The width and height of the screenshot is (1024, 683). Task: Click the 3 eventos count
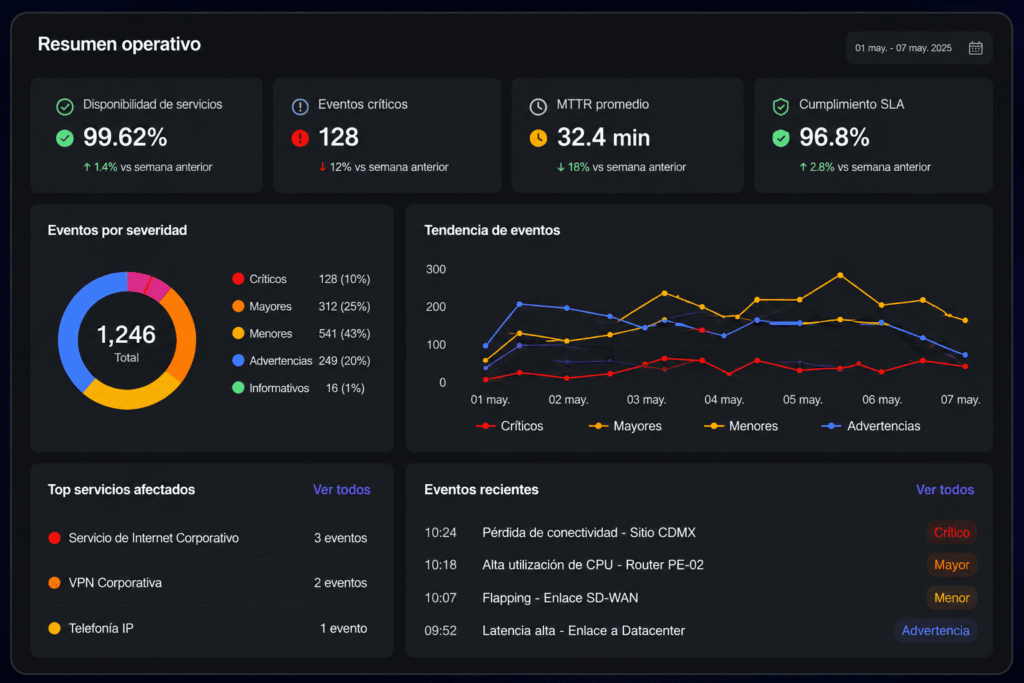340,538
